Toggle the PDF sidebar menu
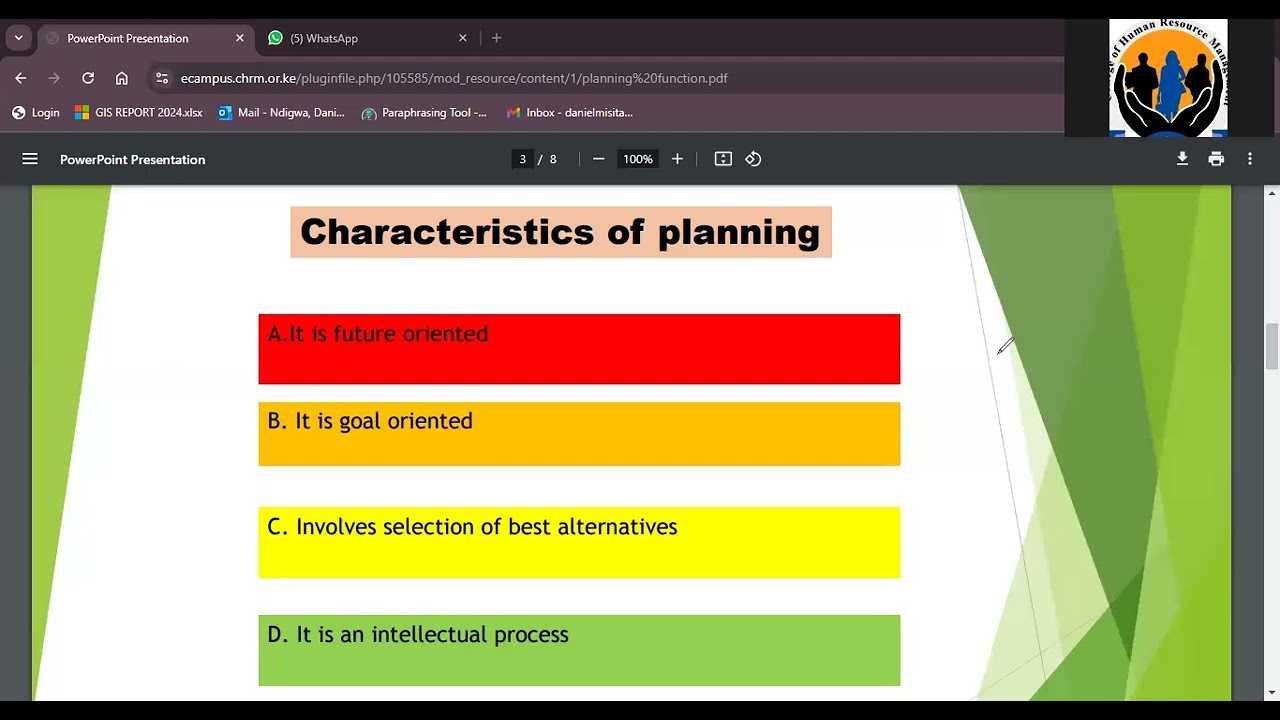The image size is (1280, 720). (30, 159)
